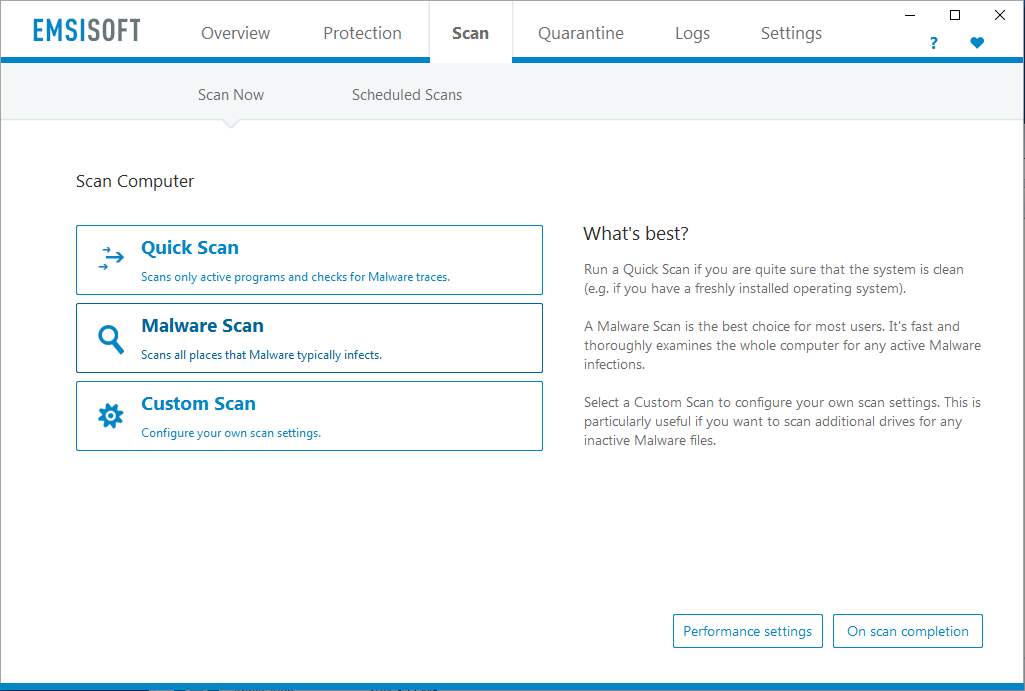The width and height of the screenshot is (1025, 691).
Task: Switch to Scheduled Scans sub-tab
Action: tap(407, 95)
